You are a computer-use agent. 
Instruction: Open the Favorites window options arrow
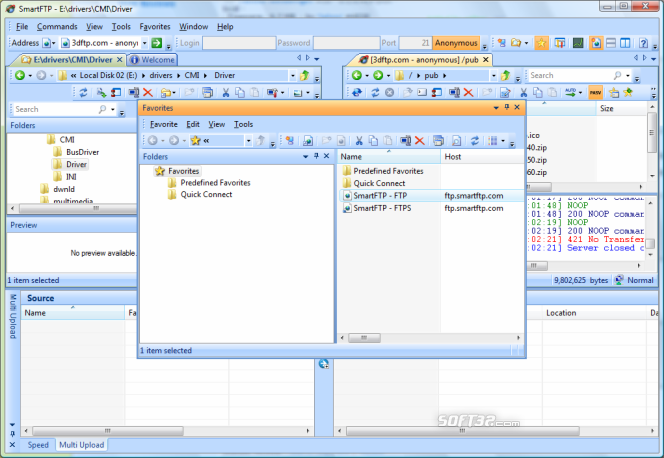[x=496, y=108]
